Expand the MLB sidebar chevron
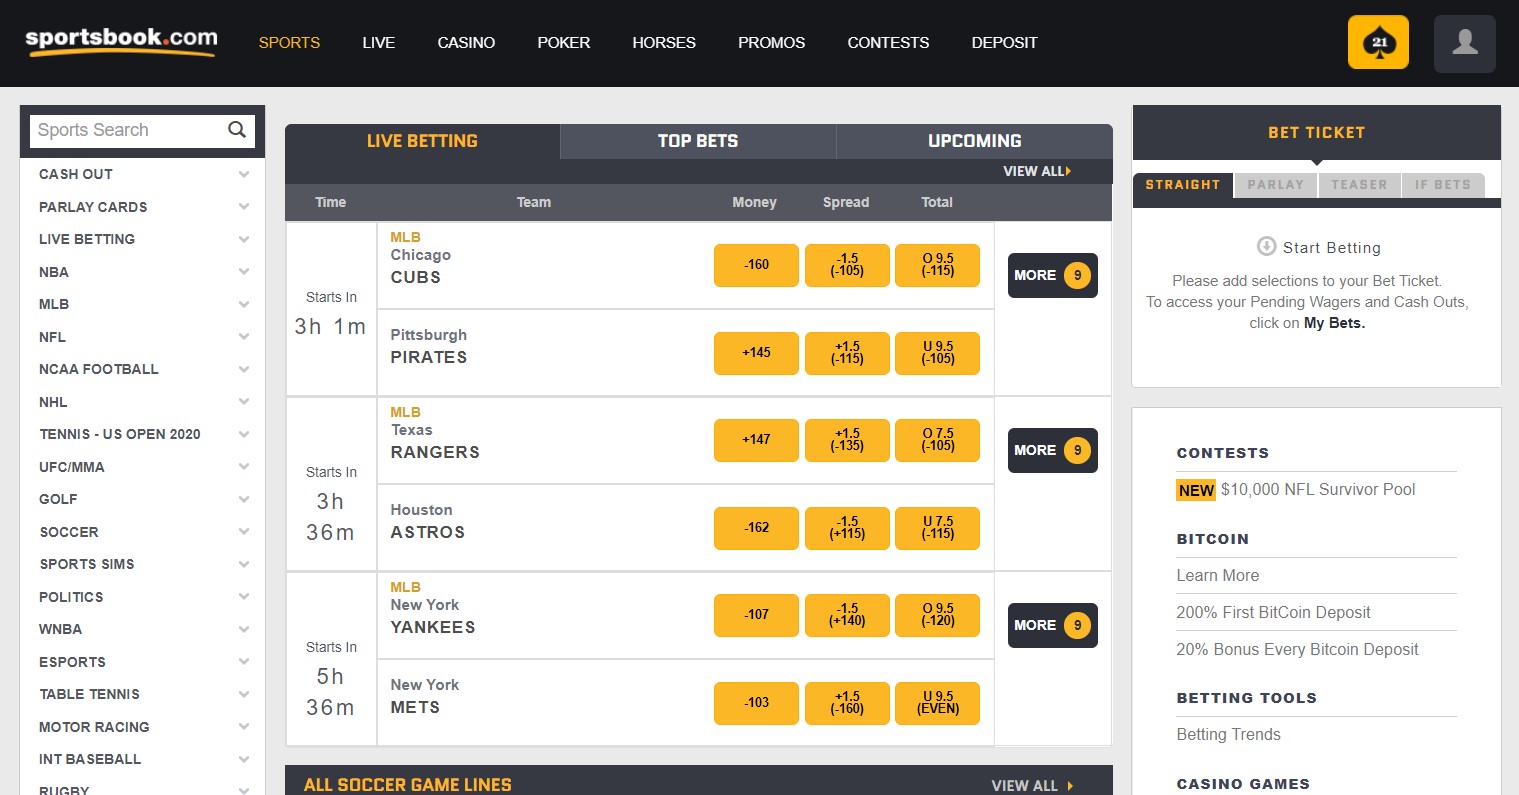 (x=244, y=304)
